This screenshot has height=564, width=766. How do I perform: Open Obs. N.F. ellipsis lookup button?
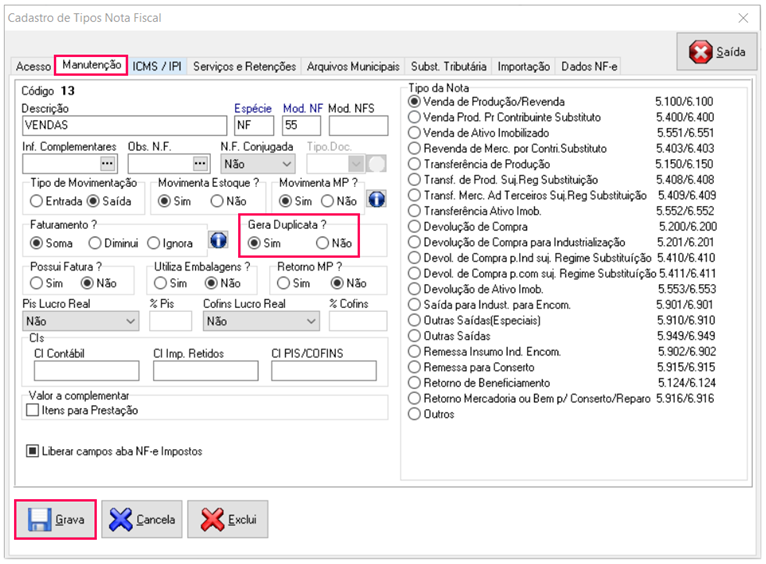[x=199, y=163]
